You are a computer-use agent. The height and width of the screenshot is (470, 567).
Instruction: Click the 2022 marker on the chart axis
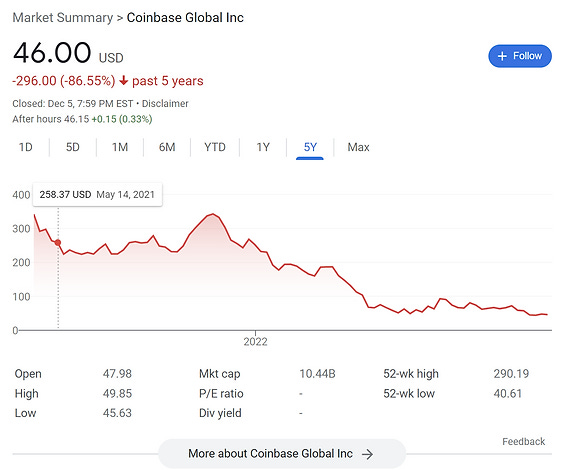pyautogui.click(x=255, y=341)
